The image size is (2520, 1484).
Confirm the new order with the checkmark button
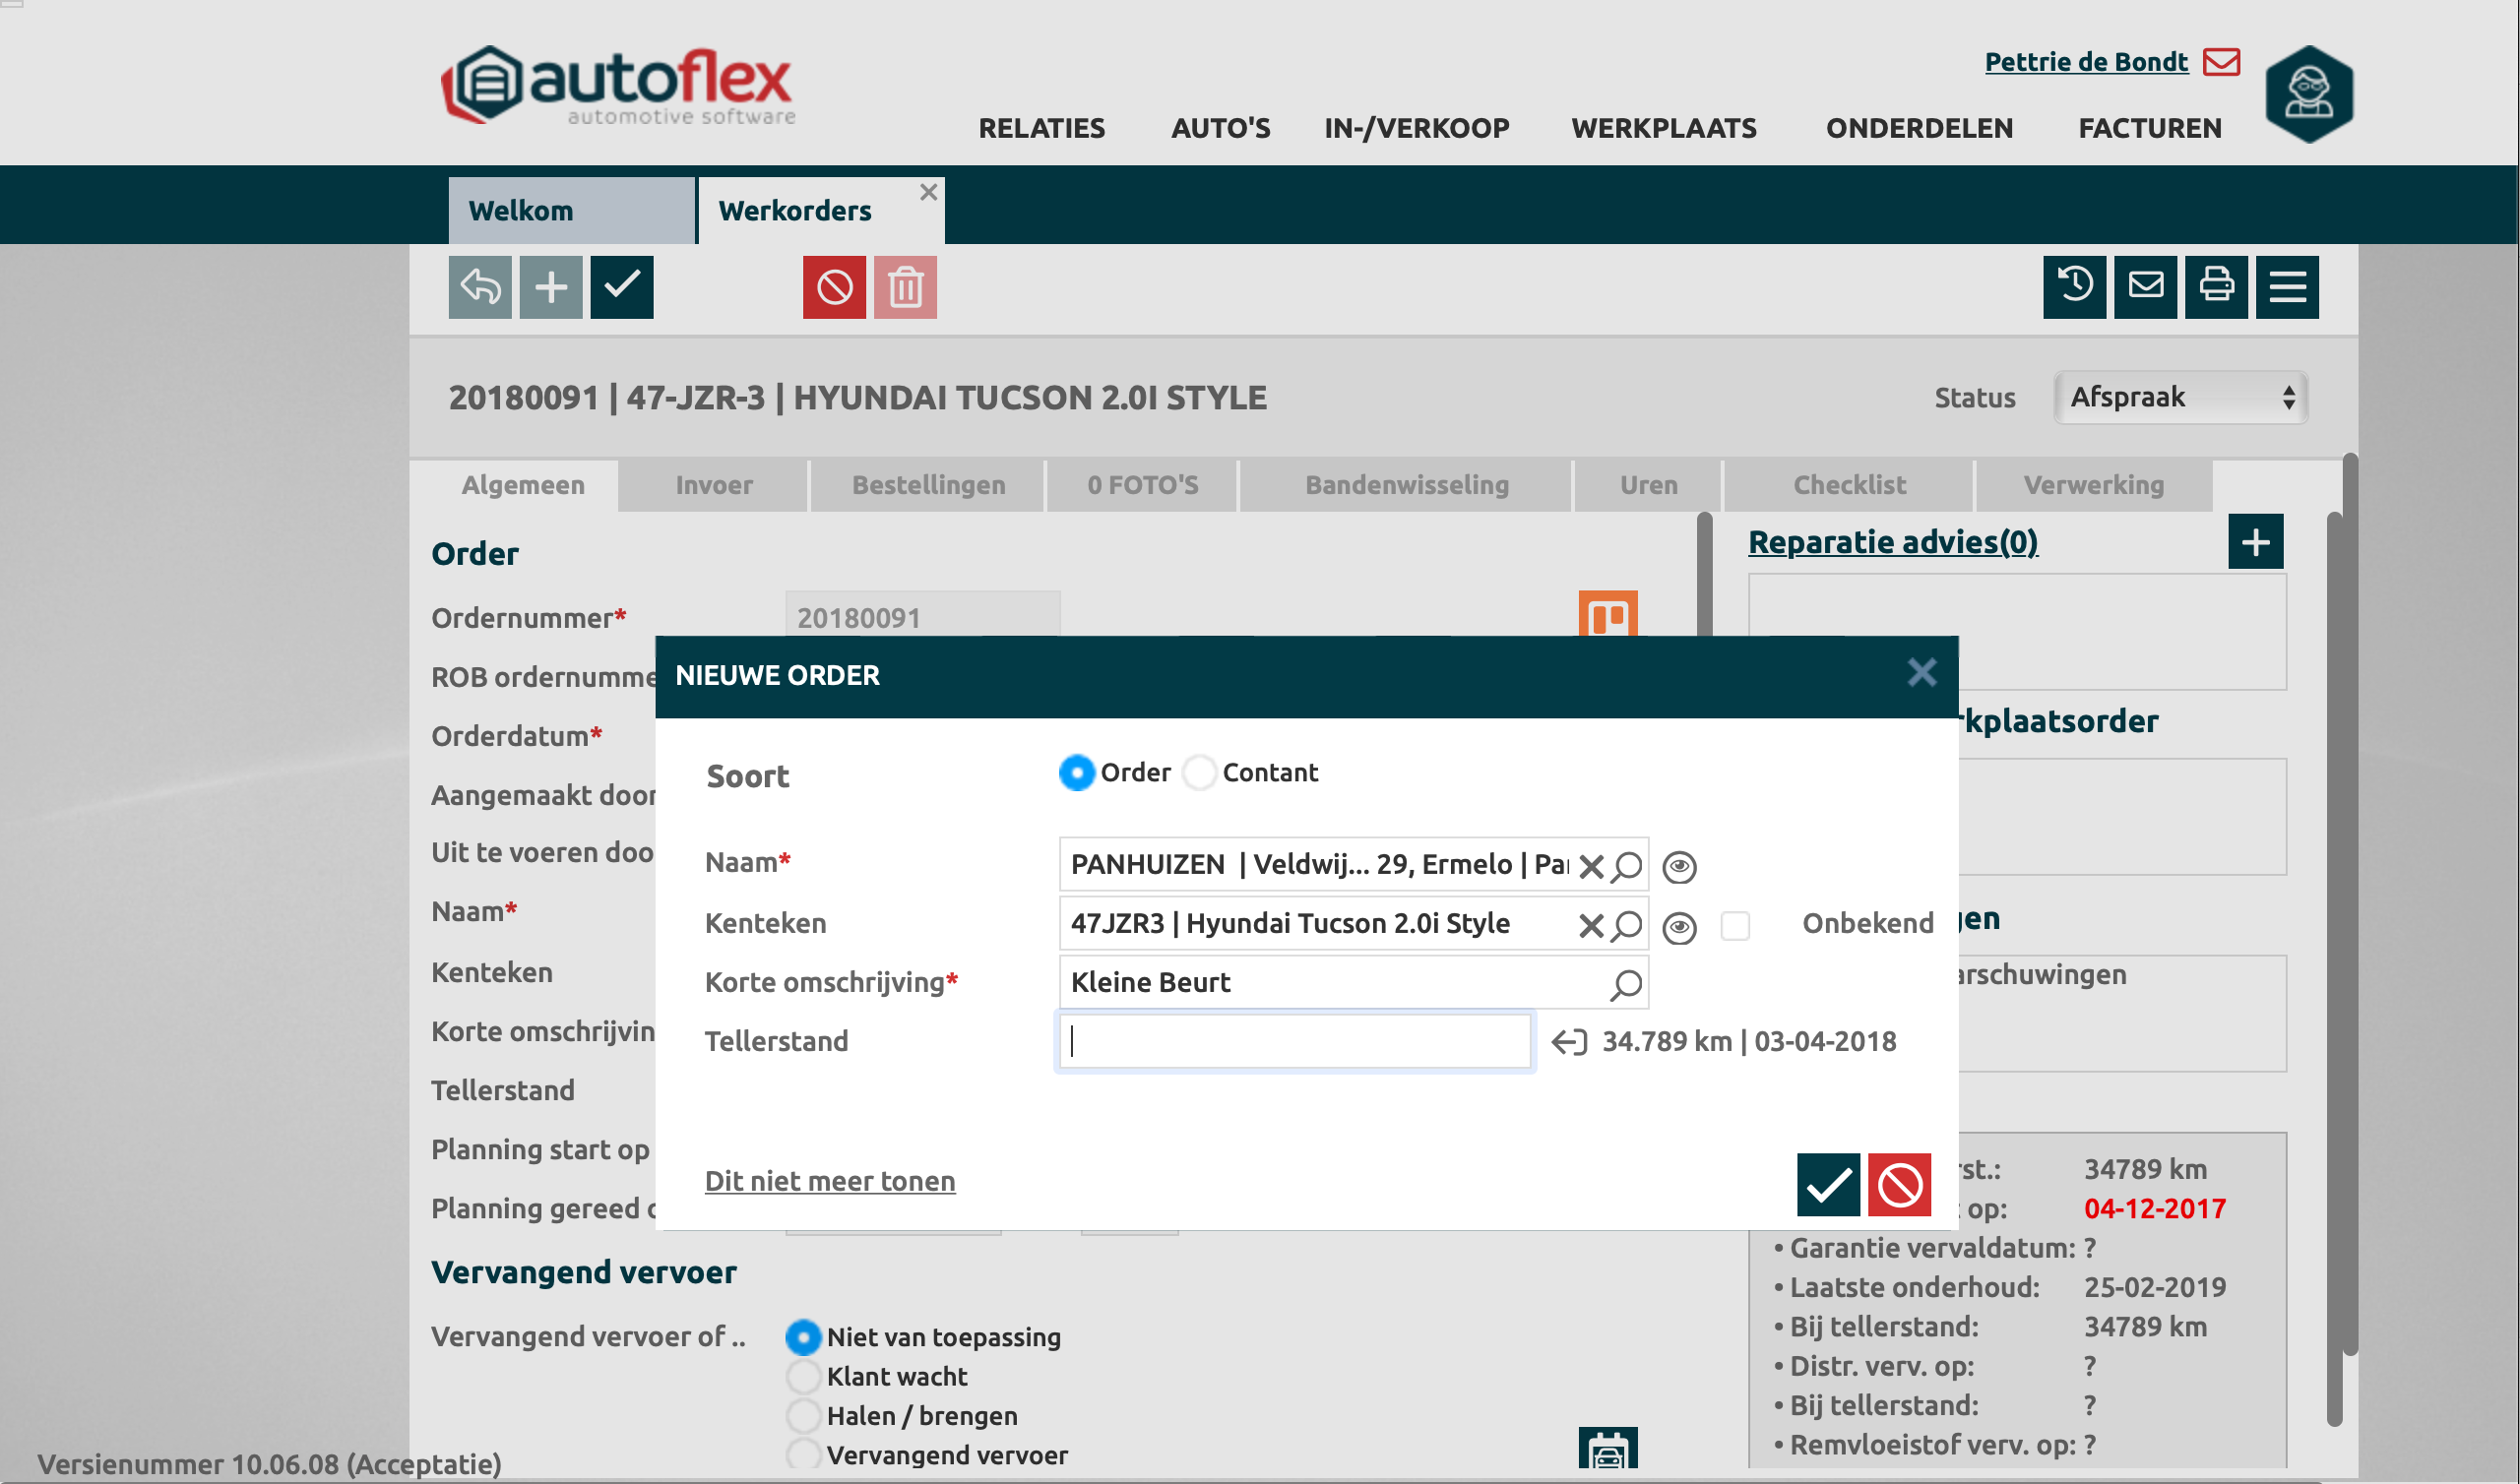(1827, 1185)
